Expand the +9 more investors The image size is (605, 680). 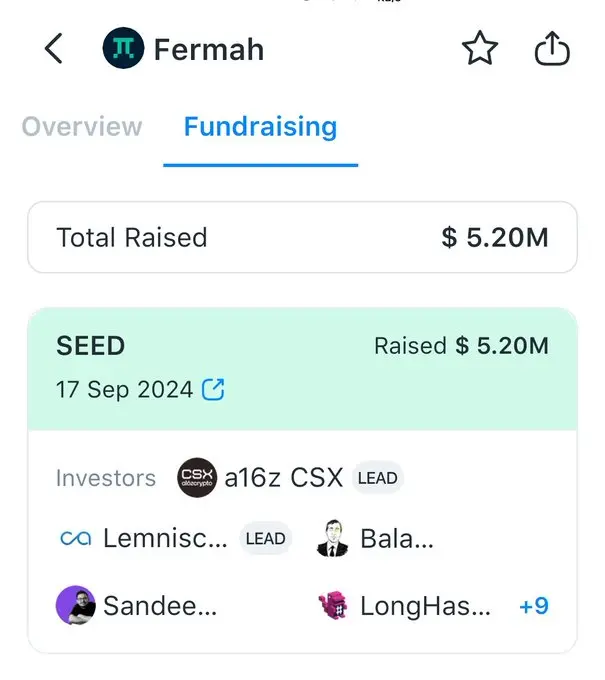click(534, 606)
